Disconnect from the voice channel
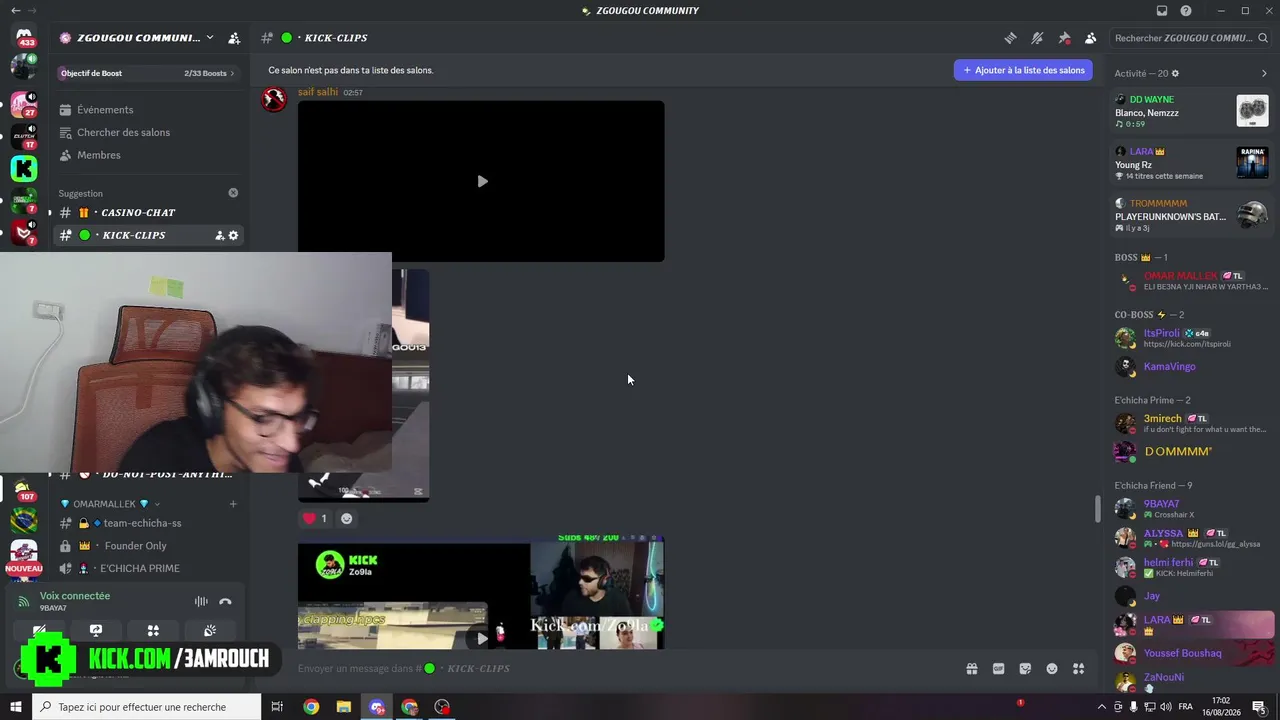Viewport: 1280px width, 720px height. click(225, 601)
